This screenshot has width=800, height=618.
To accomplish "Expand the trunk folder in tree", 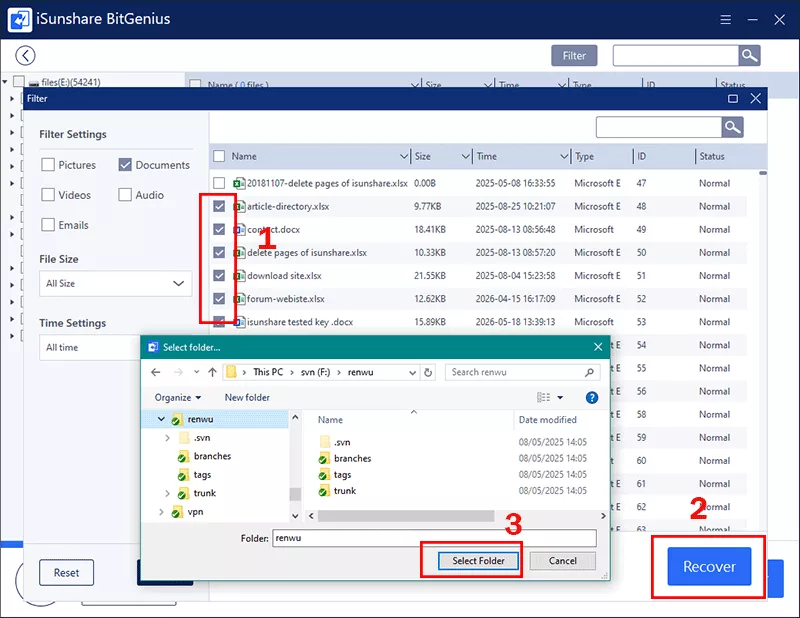I will coord(167,493).
